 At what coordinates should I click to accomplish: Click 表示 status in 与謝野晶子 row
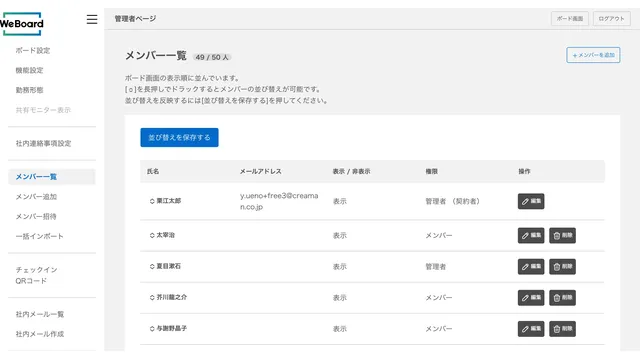click(x=340, y=329)
